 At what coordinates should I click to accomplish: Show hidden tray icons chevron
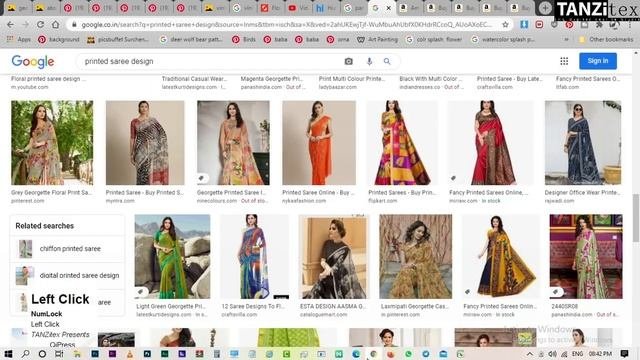pyautogui.click(x=529, y=354)
